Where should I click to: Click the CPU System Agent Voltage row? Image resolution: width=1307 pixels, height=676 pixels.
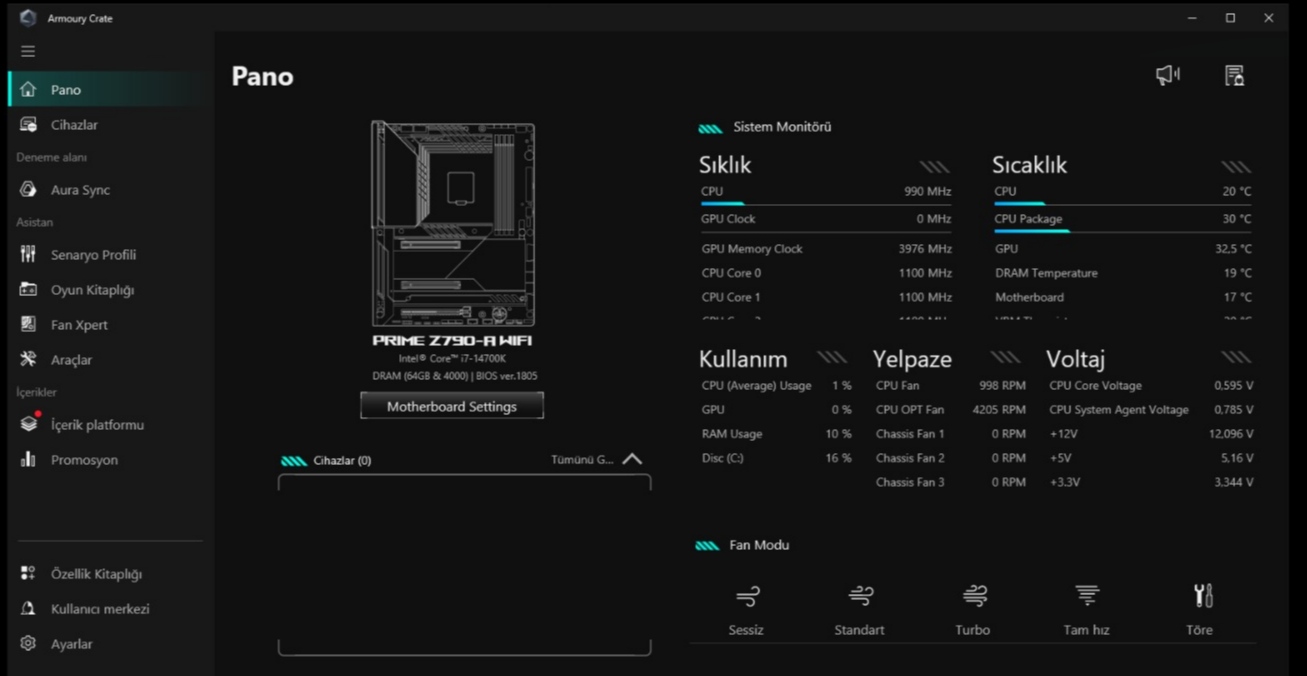pos(1151,409)
